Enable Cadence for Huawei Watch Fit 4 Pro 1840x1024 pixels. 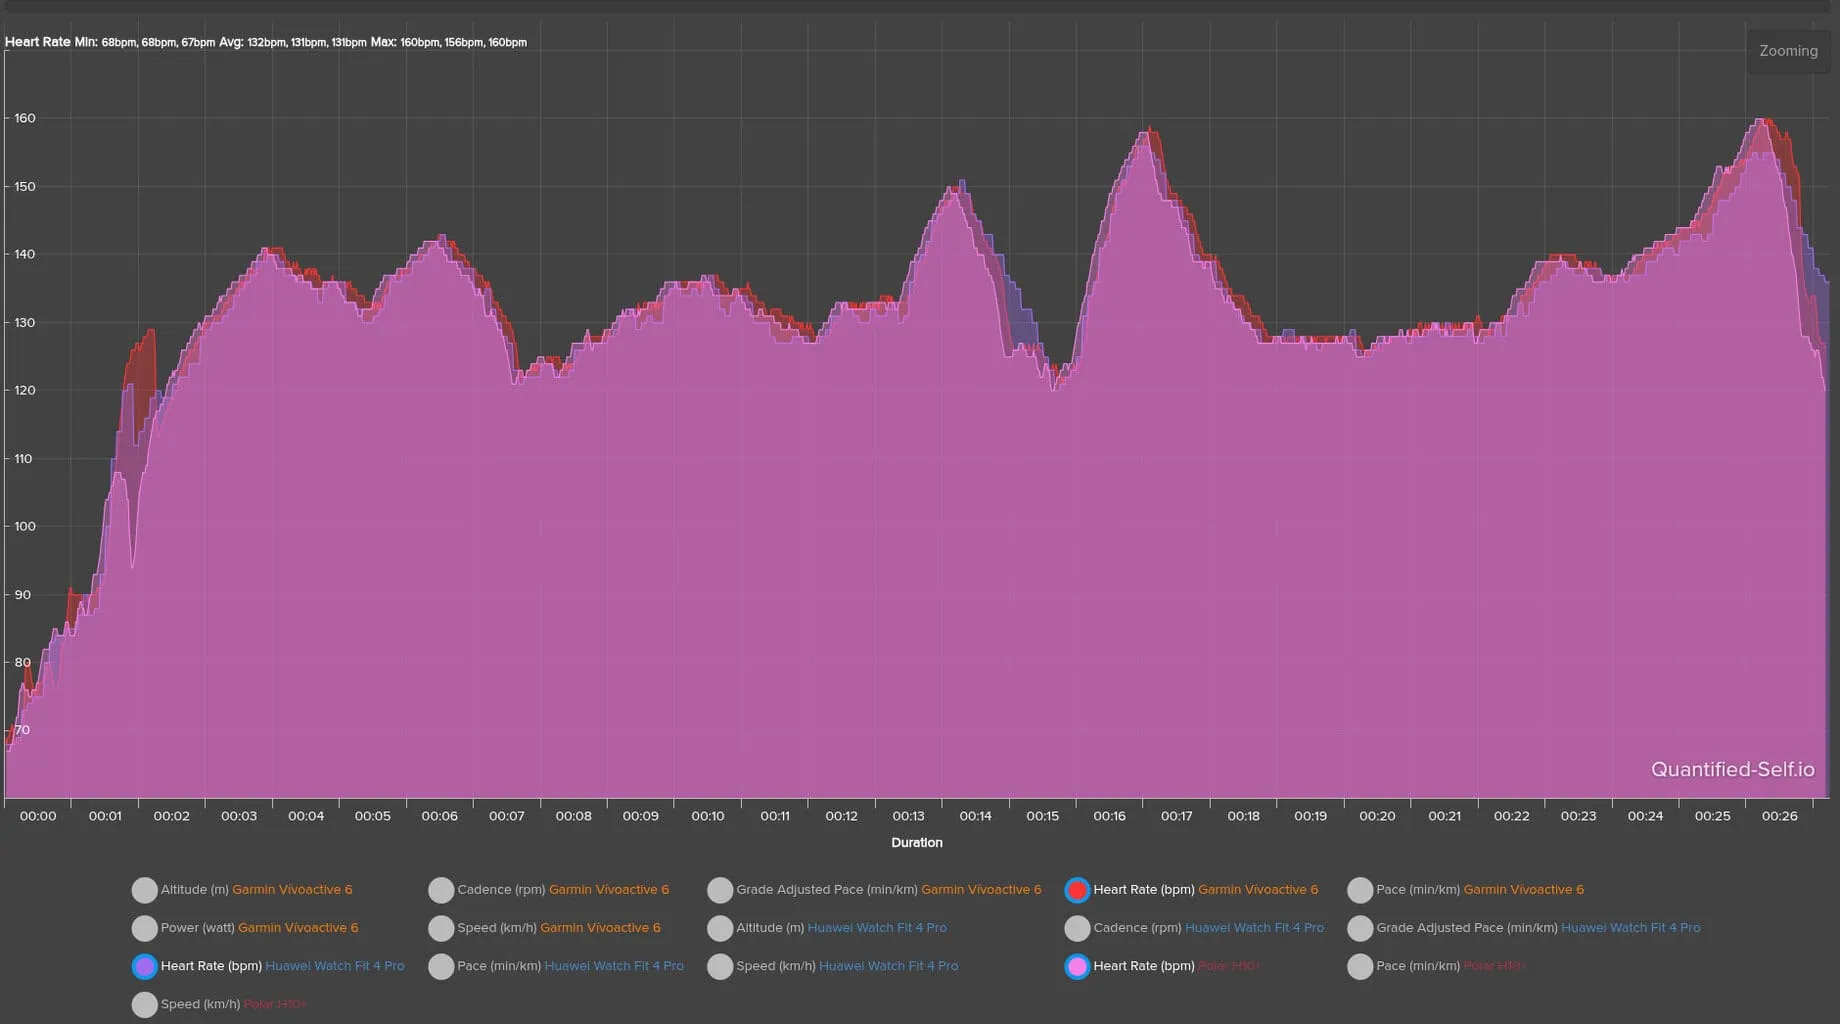1077,928
